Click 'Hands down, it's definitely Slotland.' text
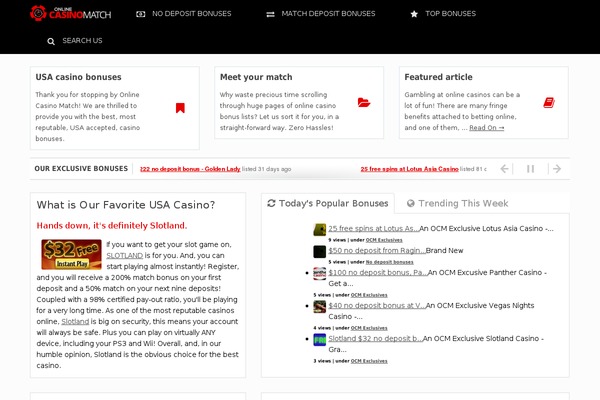Screen dimensions: 600x400 pos(112,225)
